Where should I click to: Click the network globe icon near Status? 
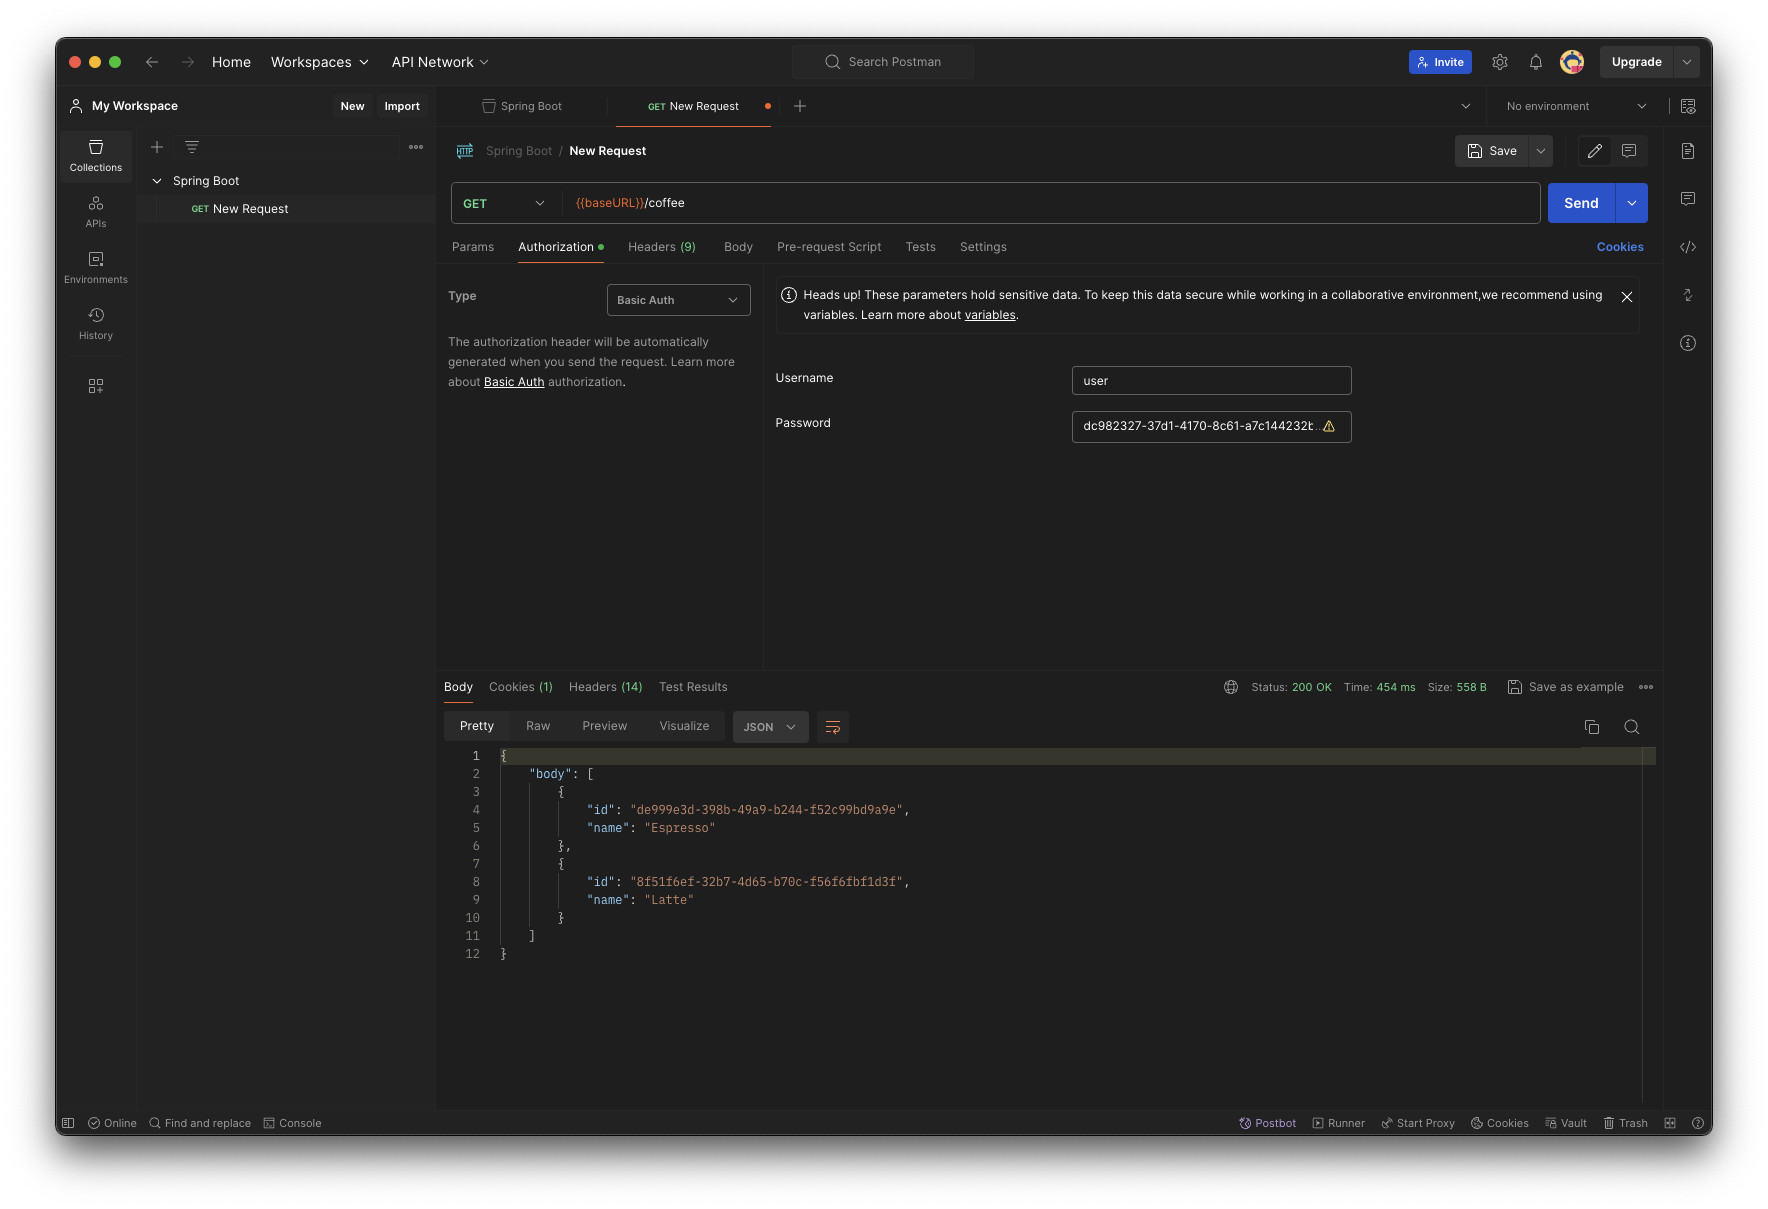pyautogui.click(x=1231, y=687)
